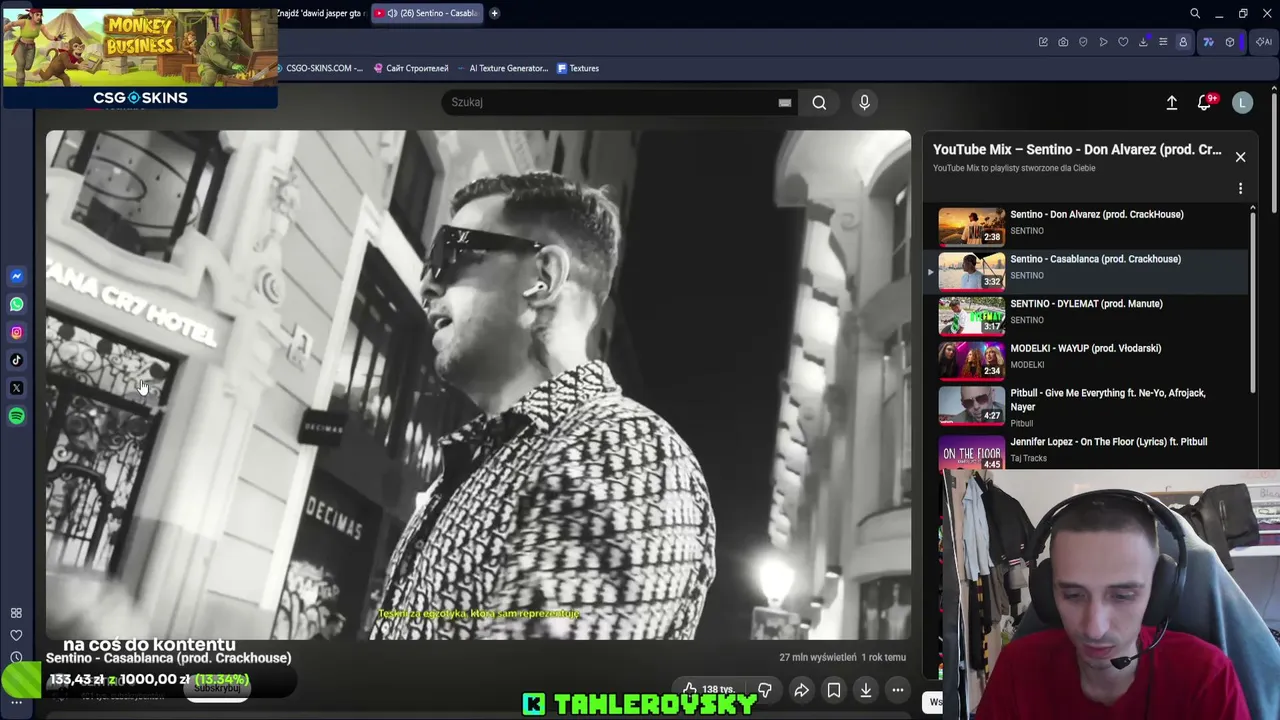Open the extensions cube icon
The width and height of the screenshot is (1280, 720).
click(1230, 42)
